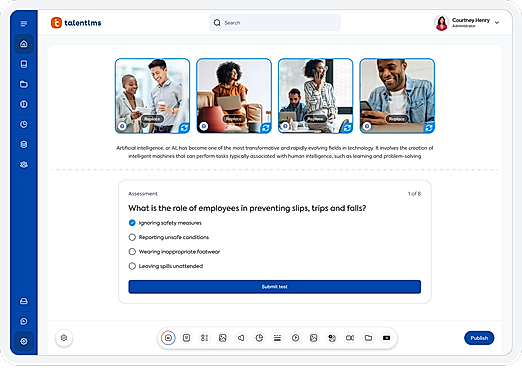Add a text block from bottom toolbar
Screen dimensions: 522x368
pyautogui.click(x=187, y=338)
